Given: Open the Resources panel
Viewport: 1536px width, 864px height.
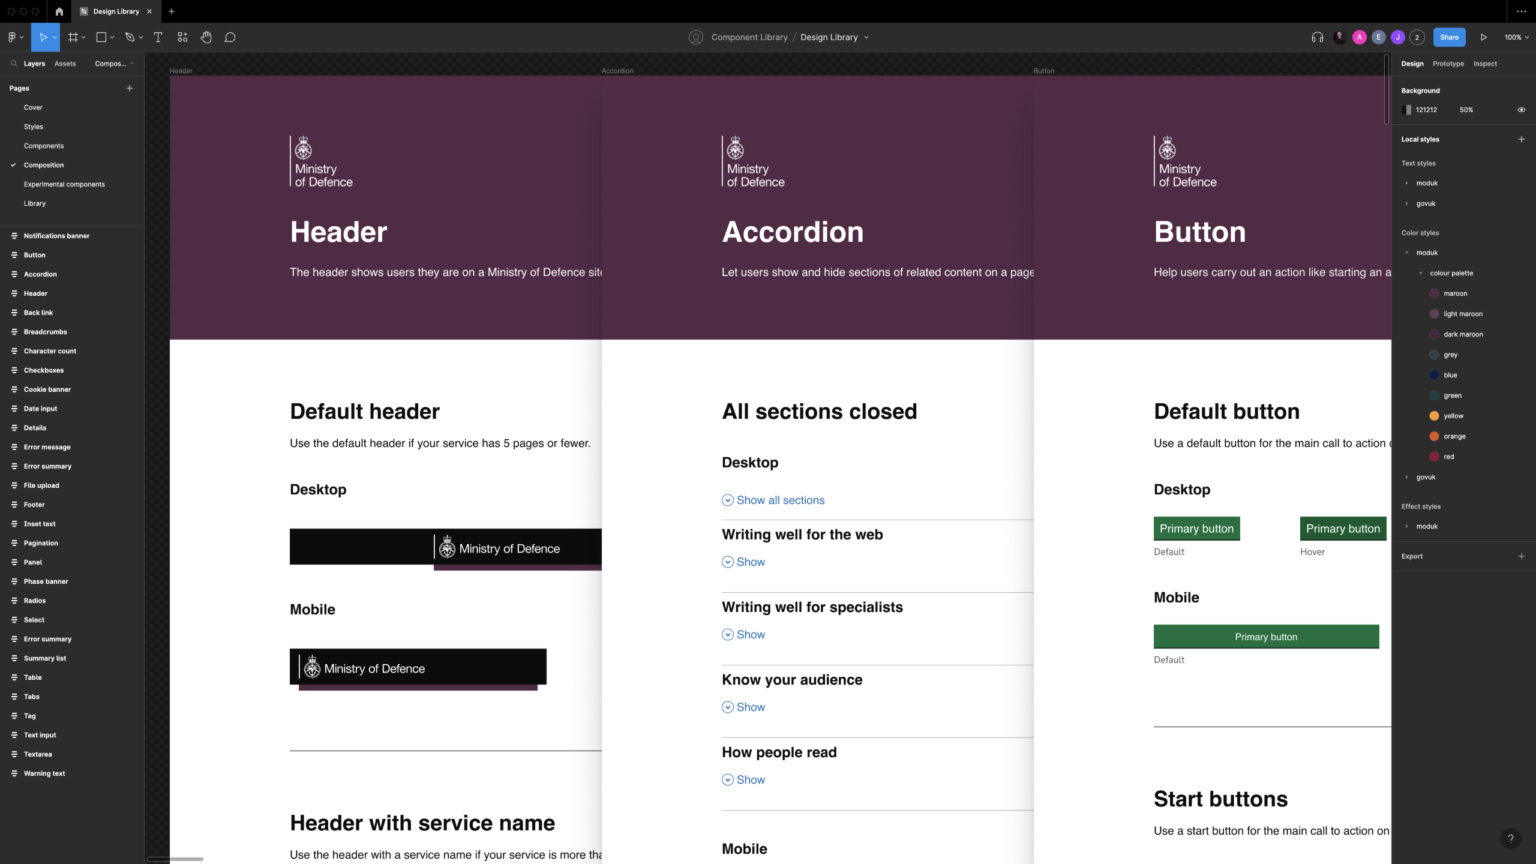Looking at the screenshot, I should point(182,37).
